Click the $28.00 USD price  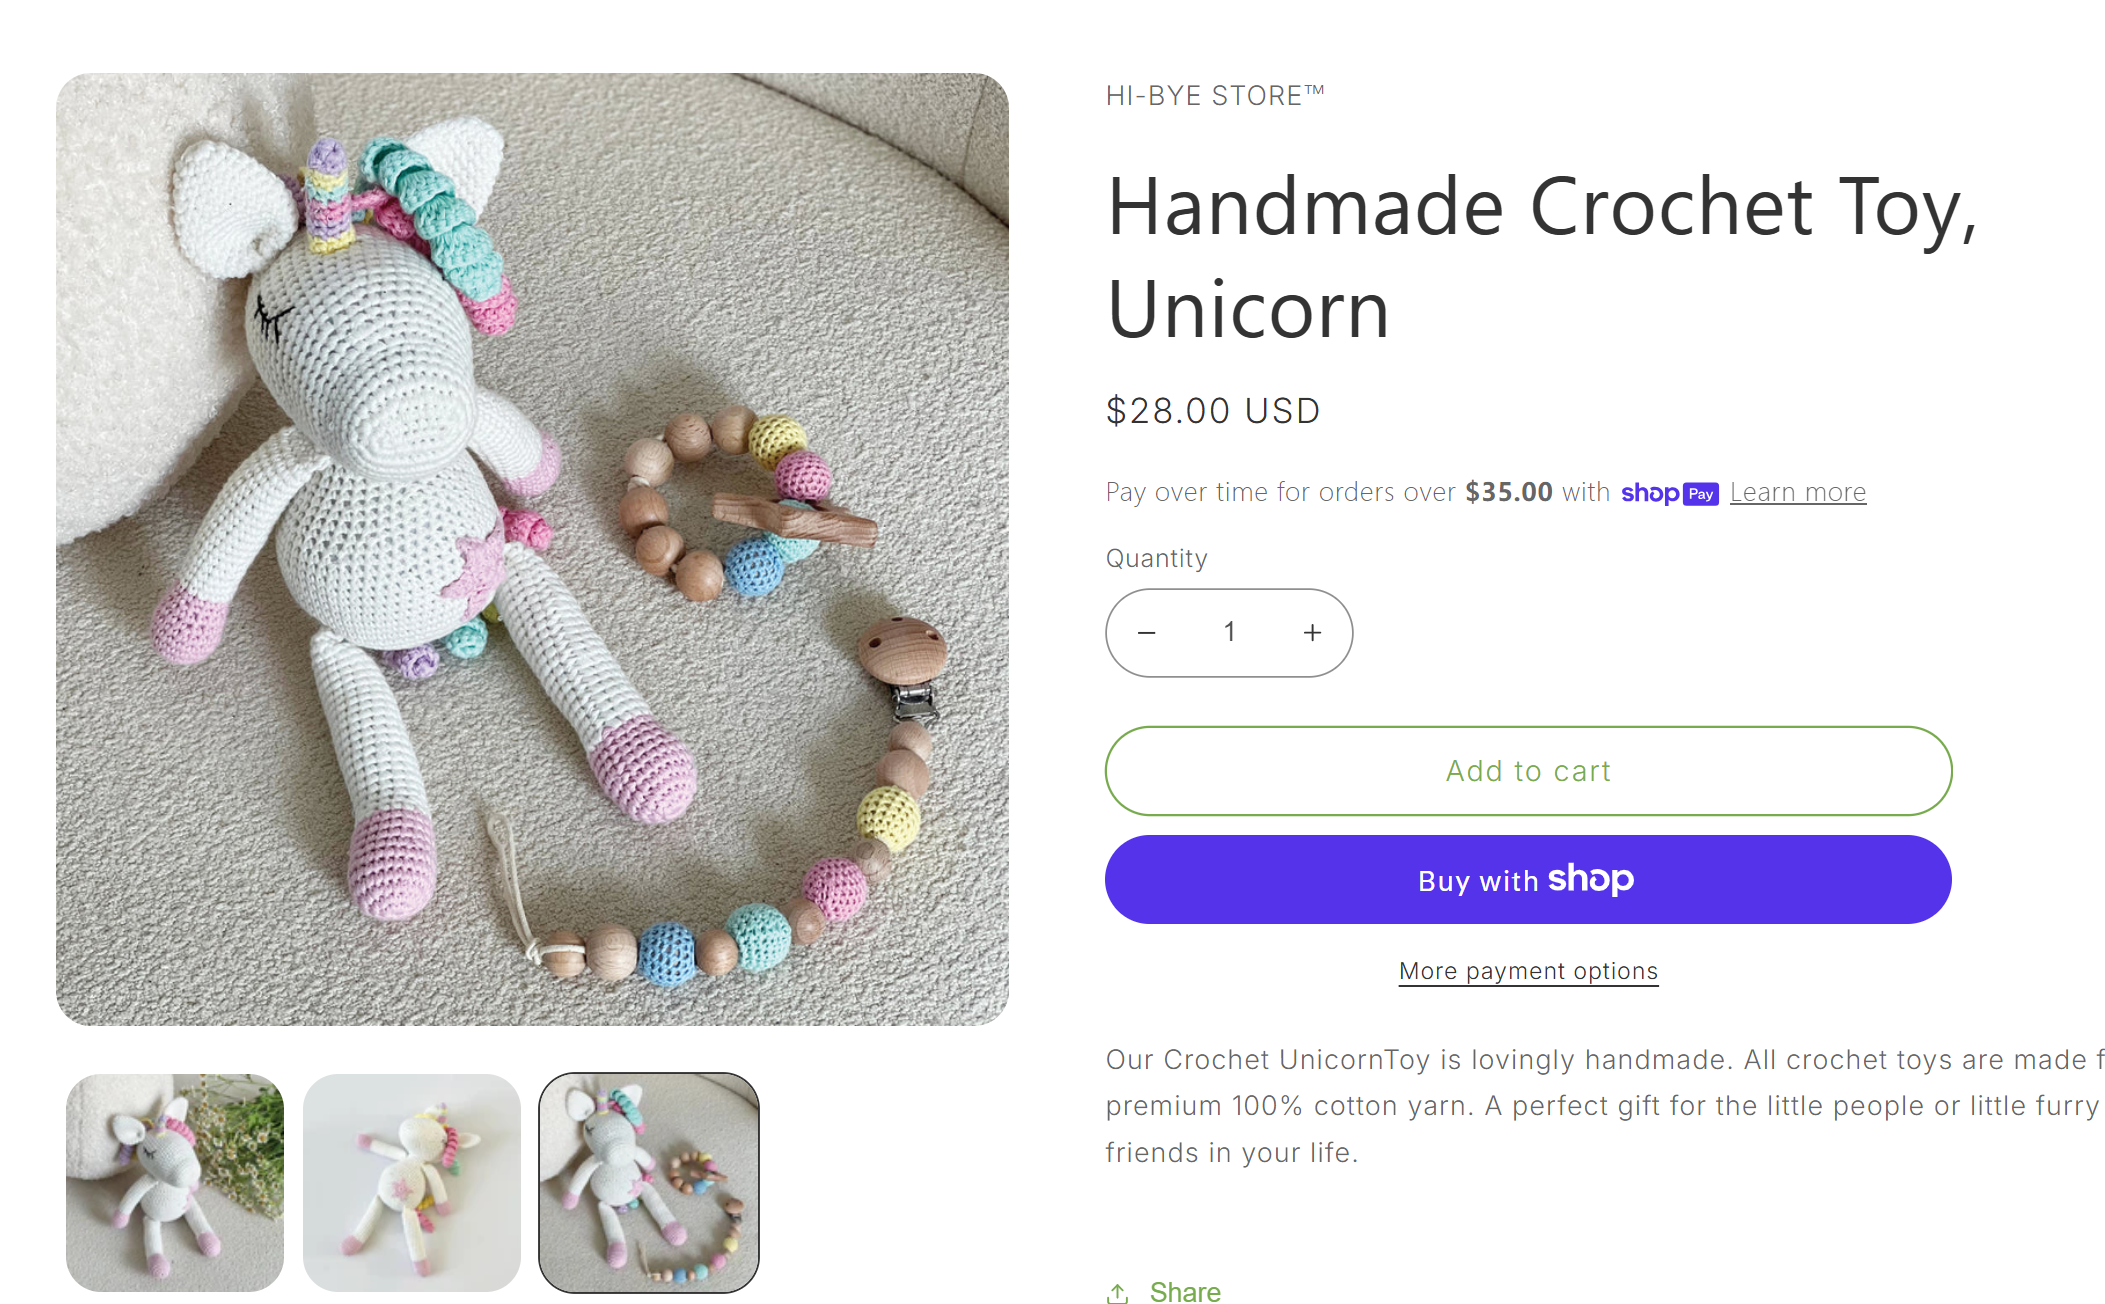pyautogui.click(x=1213, y=411)
